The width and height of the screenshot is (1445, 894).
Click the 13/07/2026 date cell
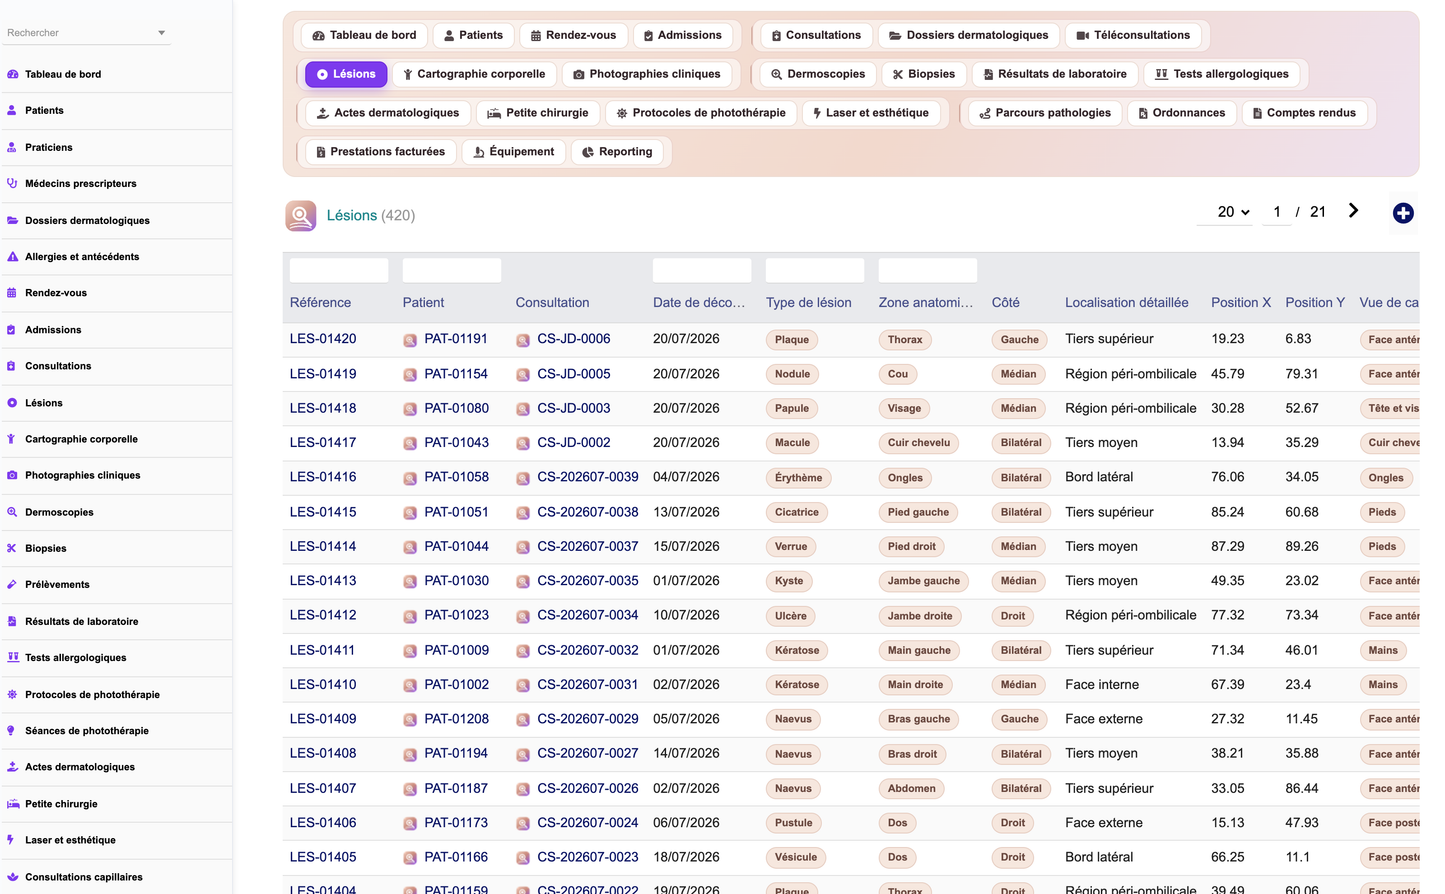point(686,512)
